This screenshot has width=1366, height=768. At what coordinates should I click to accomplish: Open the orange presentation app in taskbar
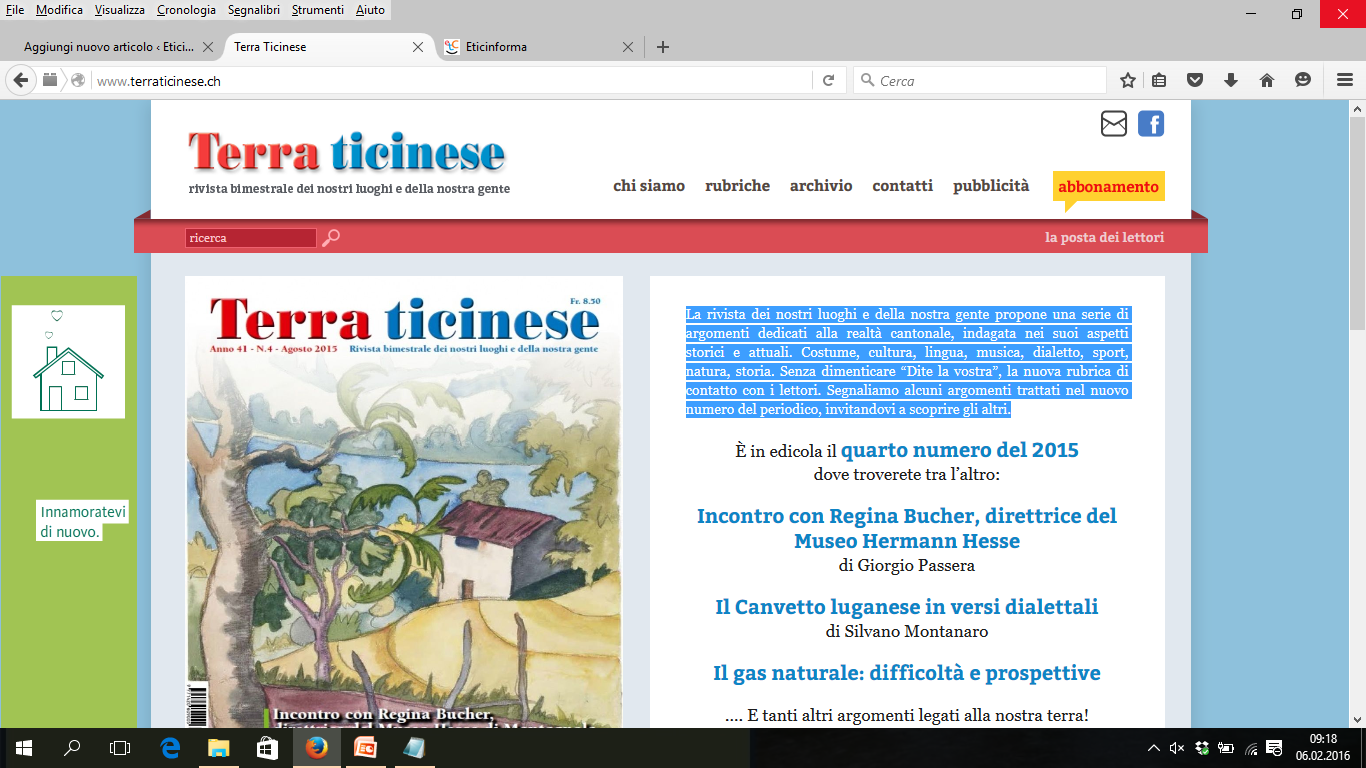tap(365, 748)
